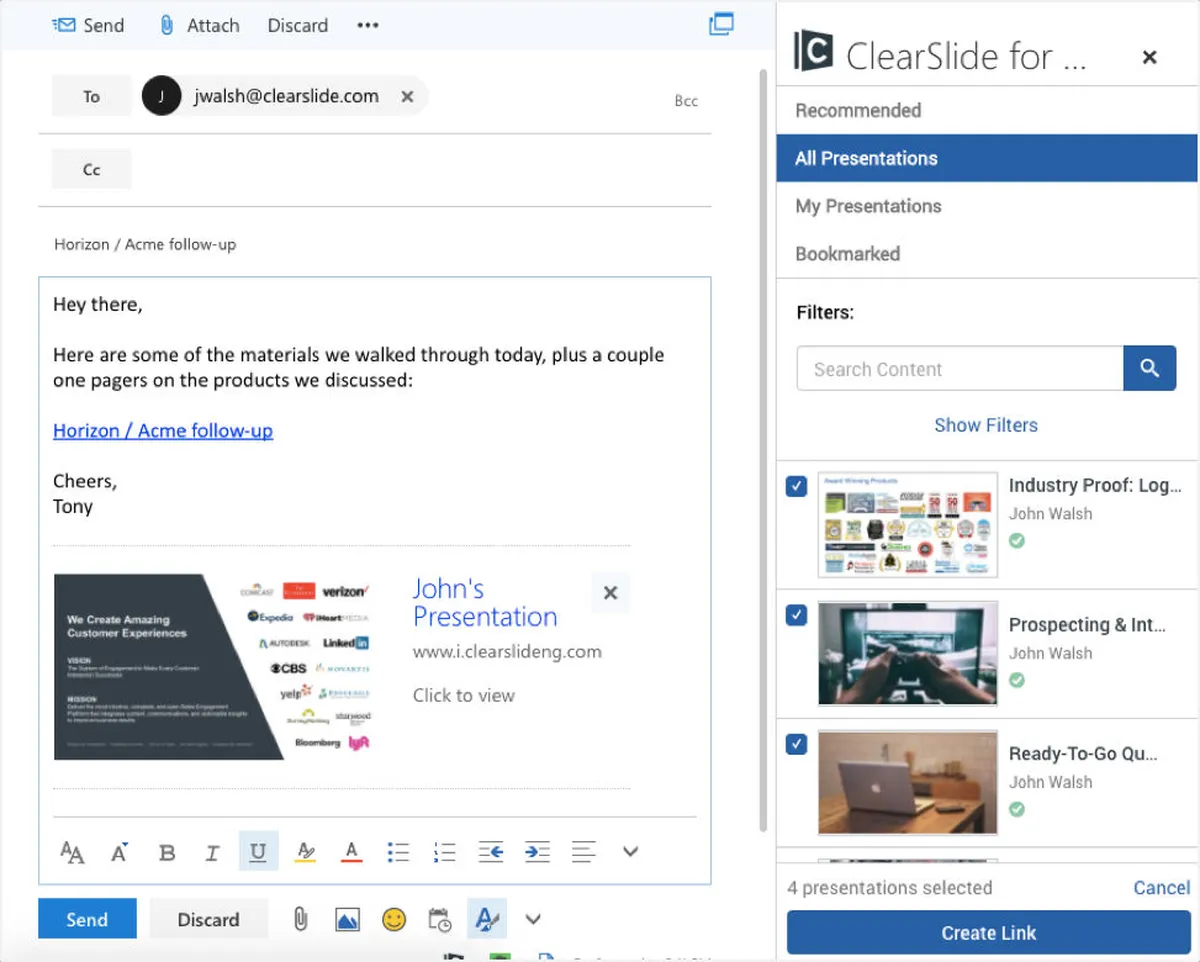
Task: Open more send options chevron beside pen icon
Action: (533, 919)
